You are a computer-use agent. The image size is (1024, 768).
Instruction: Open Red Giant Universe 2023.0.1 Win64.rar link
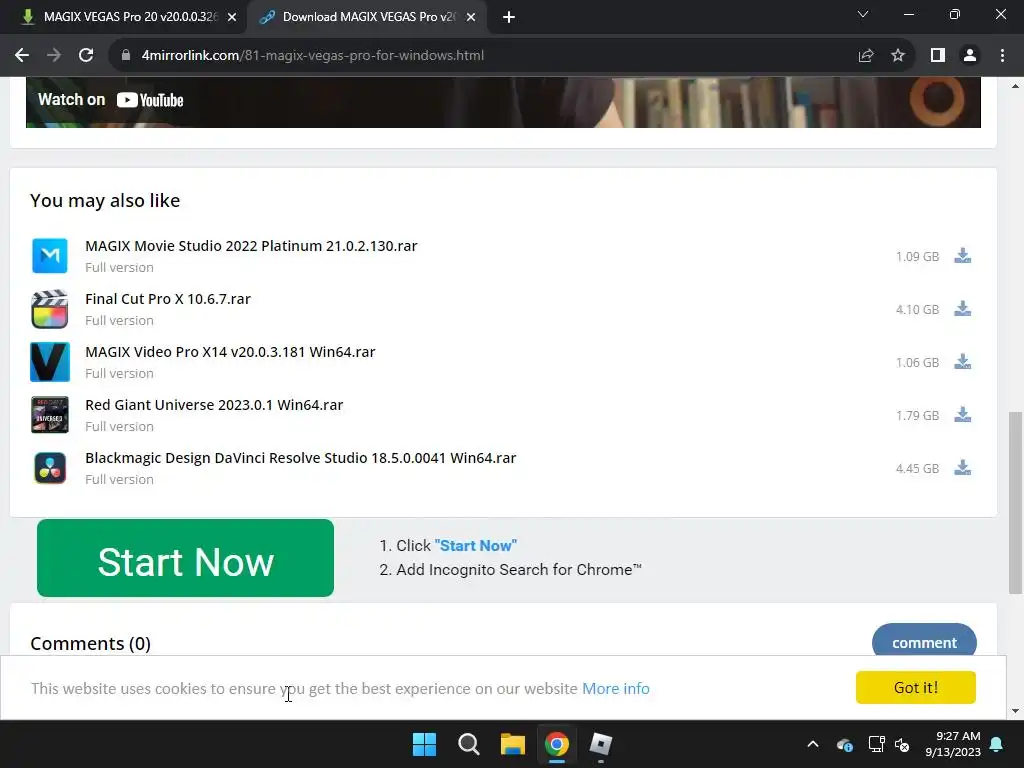[214, 405]
